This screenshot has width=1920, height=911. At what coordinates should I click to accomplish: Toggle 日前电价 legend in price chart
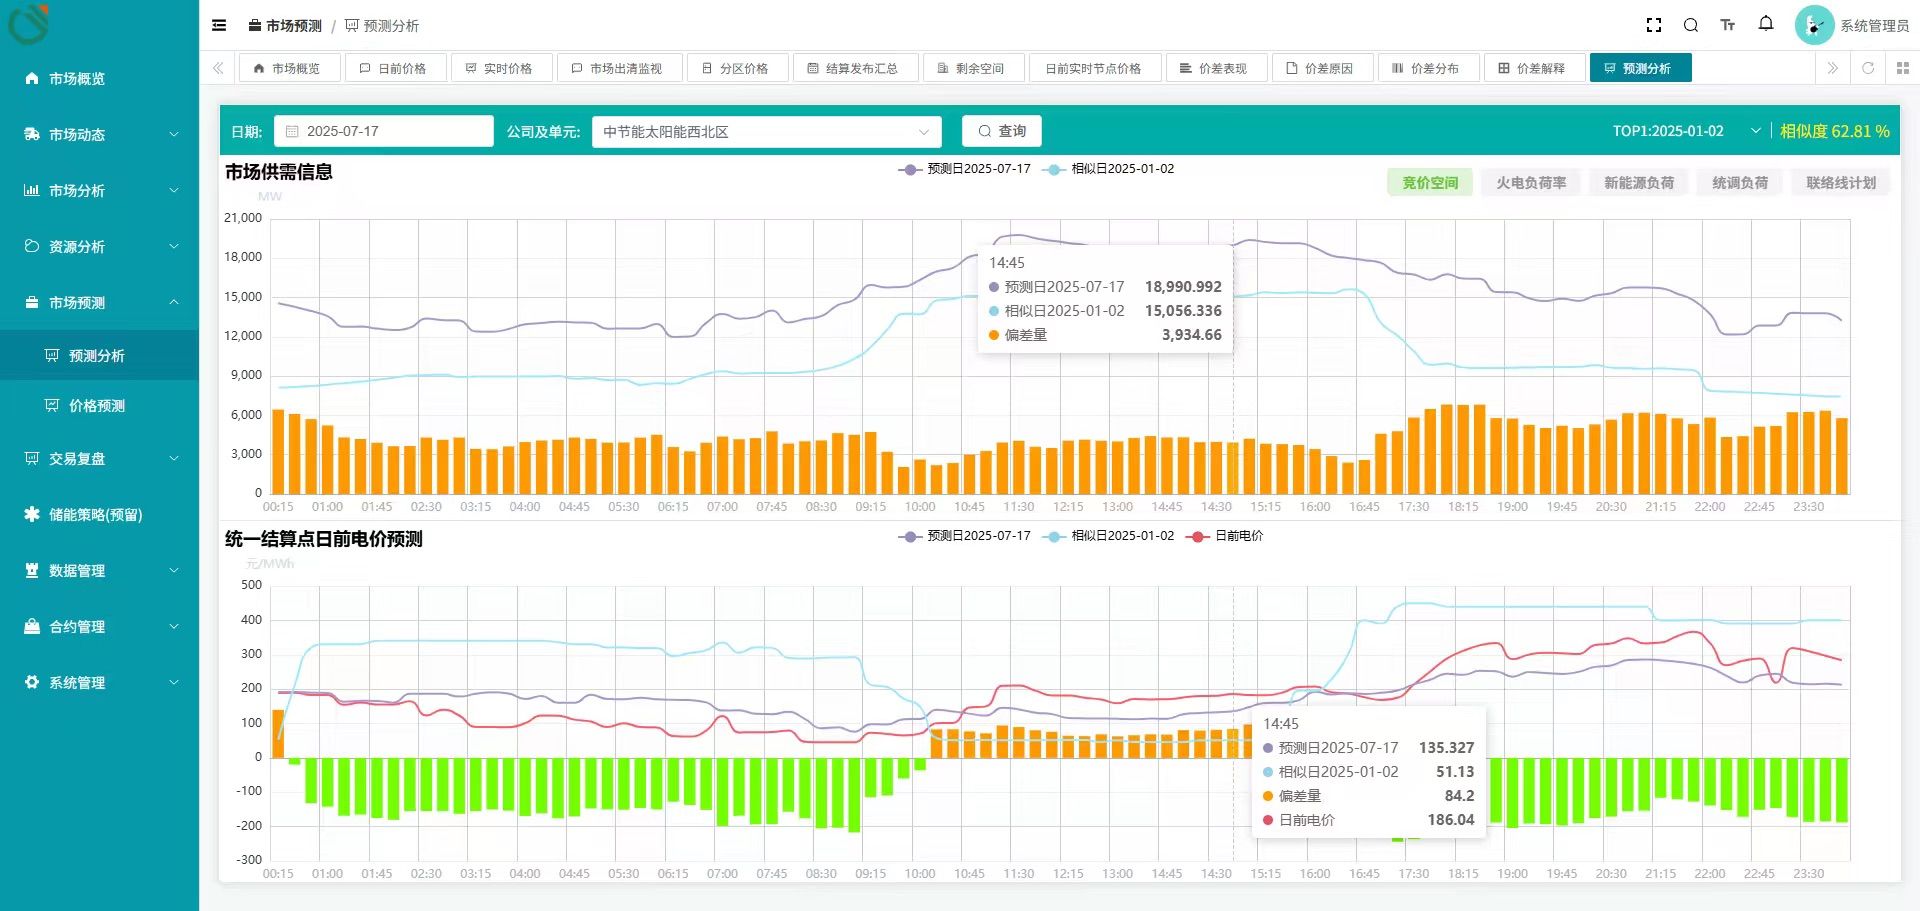(x=1226, y=536)
